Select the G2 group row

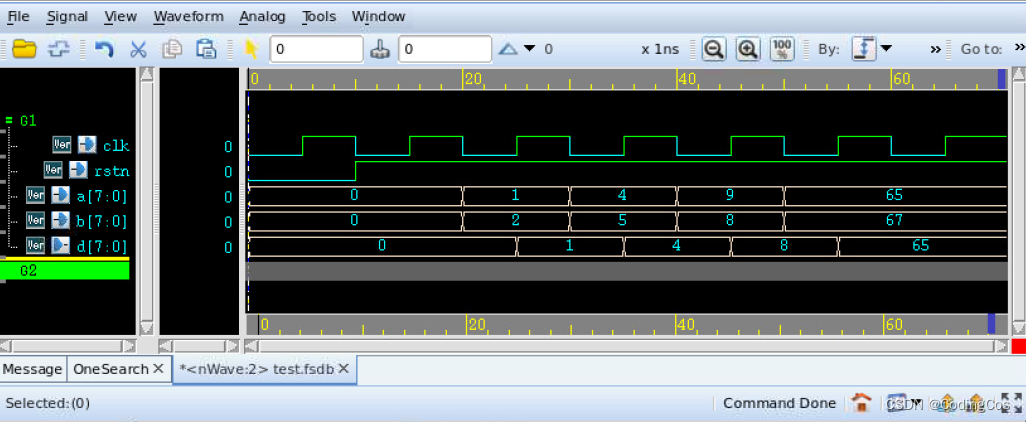point(66,270)
